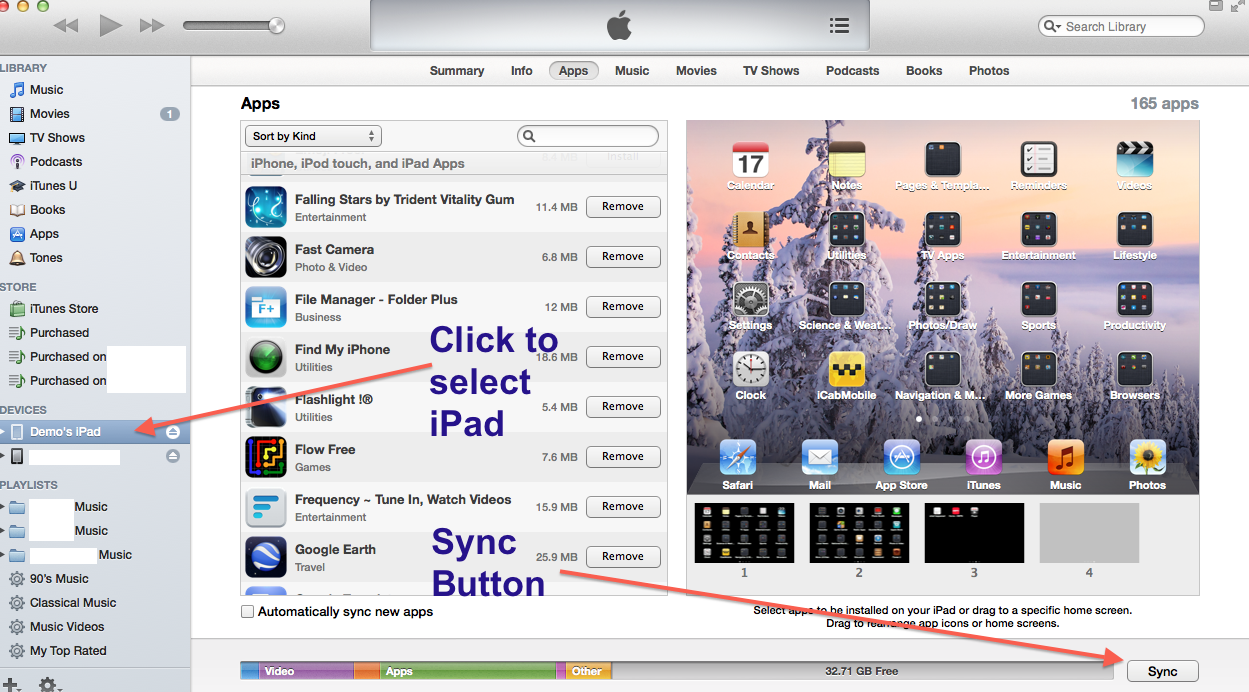Add a new playlist with plus button
The height and width of the screenshot is (692, 1249).
11,685
